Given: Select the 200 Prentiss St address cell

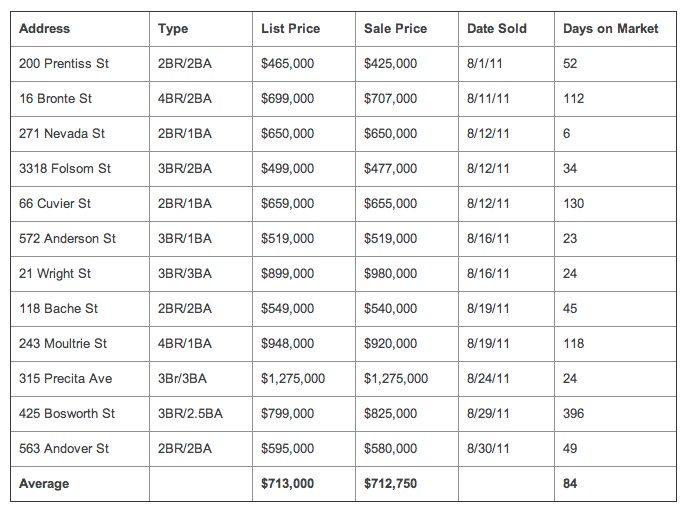Looking at the screenshot, I should point(64,64).
